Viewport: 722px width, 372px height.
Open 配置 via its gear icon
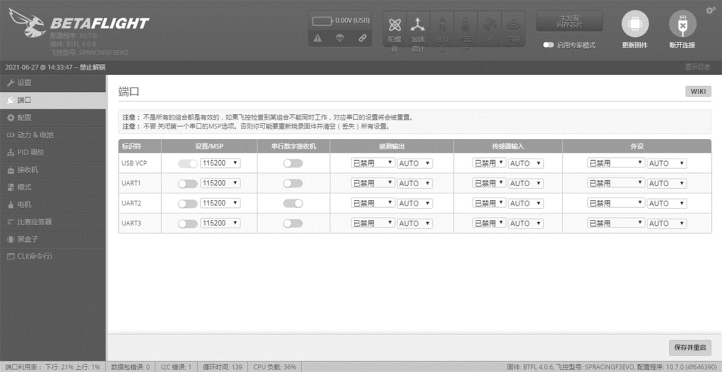pyautogui.click(x=11, y=118)
